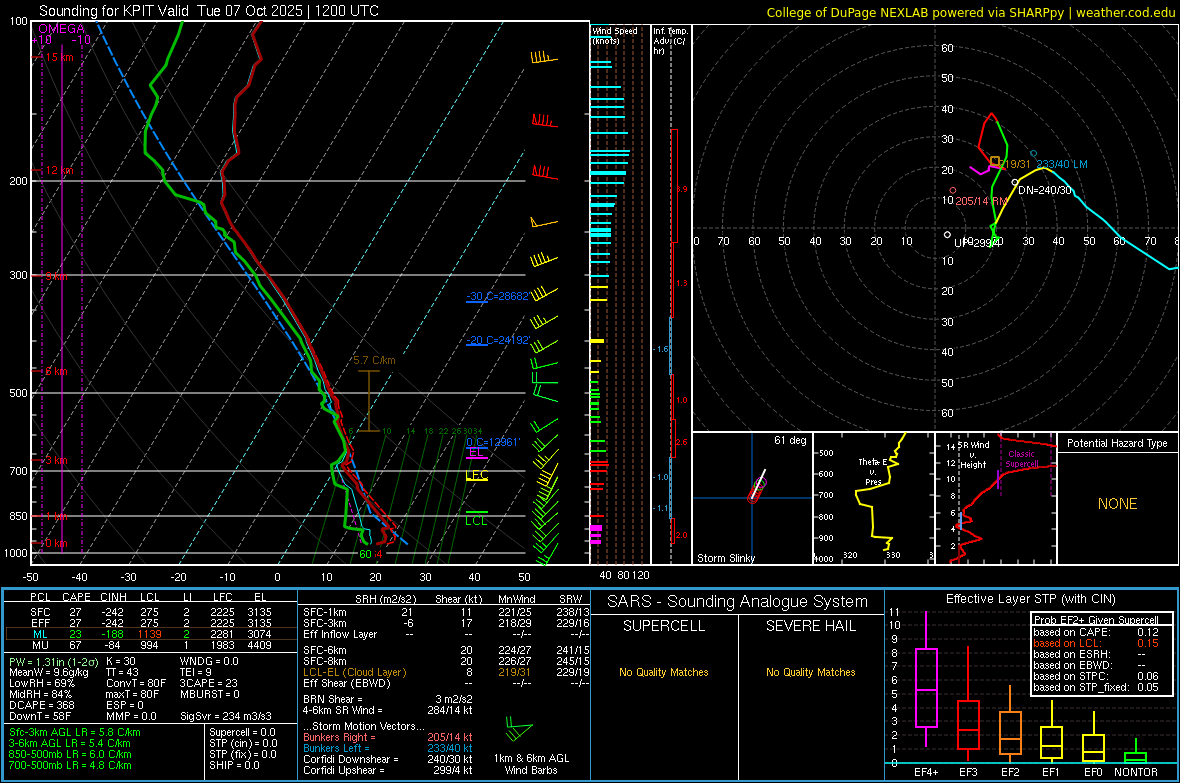Click the MU parcel row label
The image size is (1180, 783).
click(x=40, y=645)
